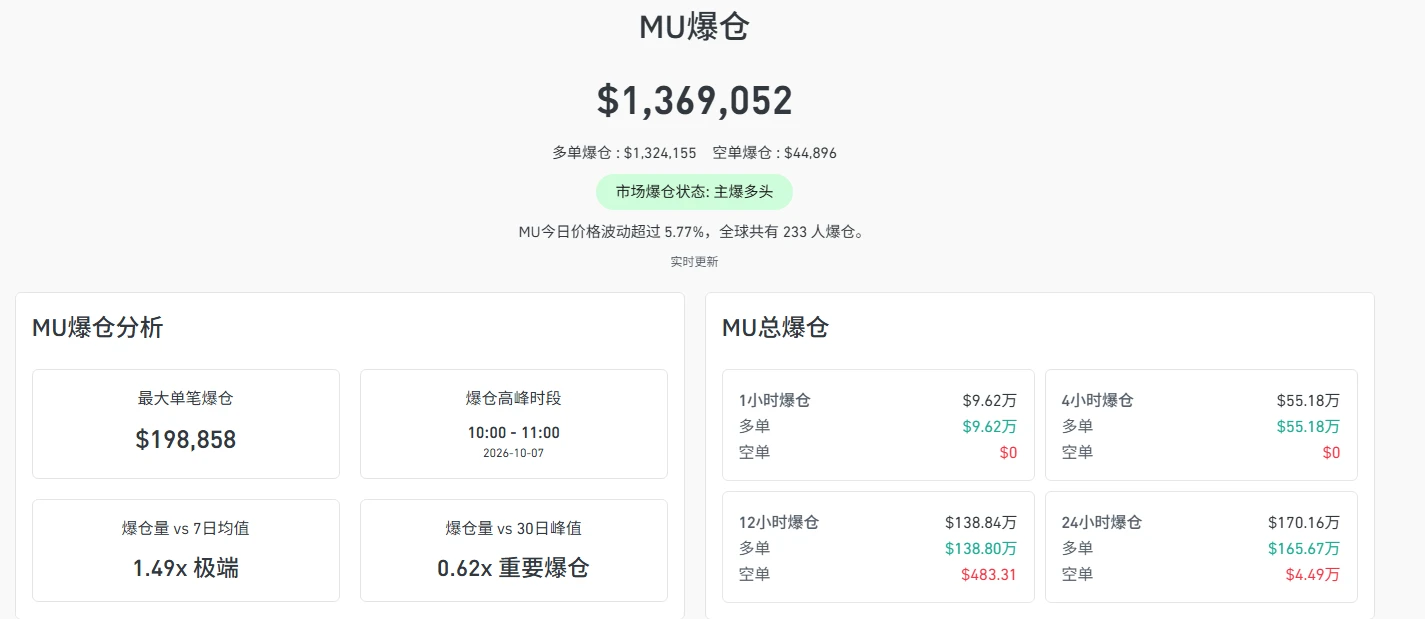Select the red 12-hour short value "$483.31"
The width and height of the screenshot is (1425, 619).
tap(989, 575)
